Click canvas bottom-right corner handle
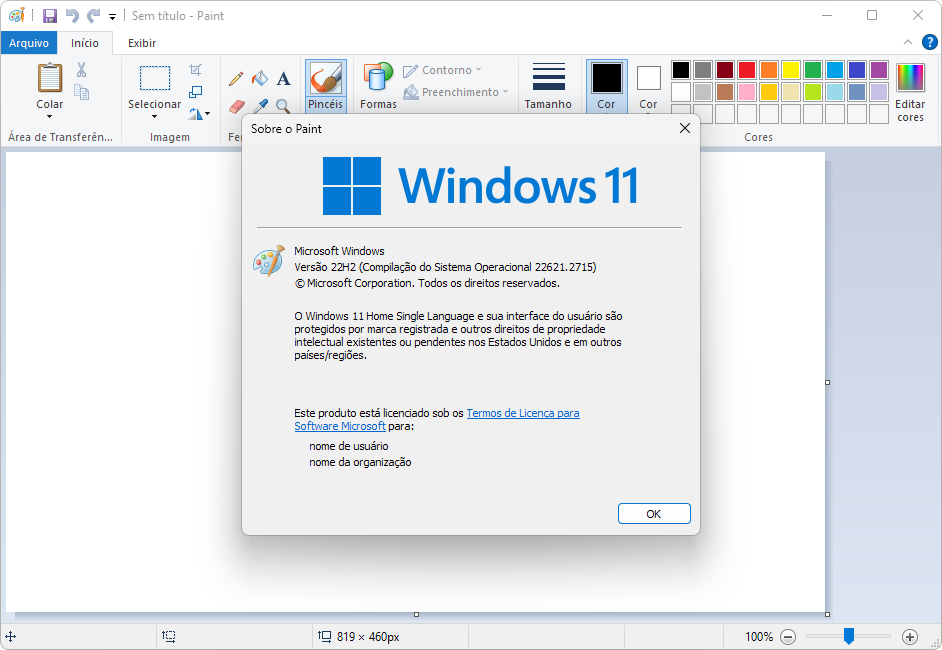 828,615
